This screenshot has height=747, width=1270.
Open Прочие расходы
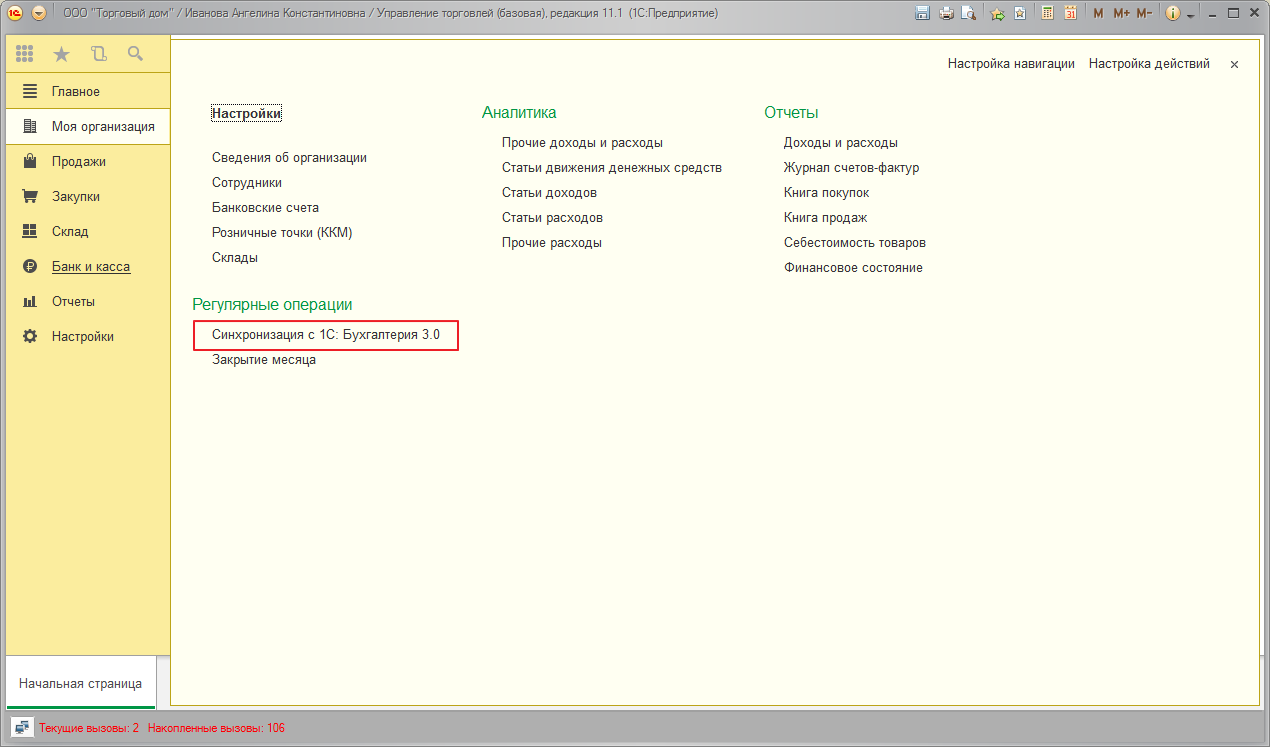click(x=552, y=243)
